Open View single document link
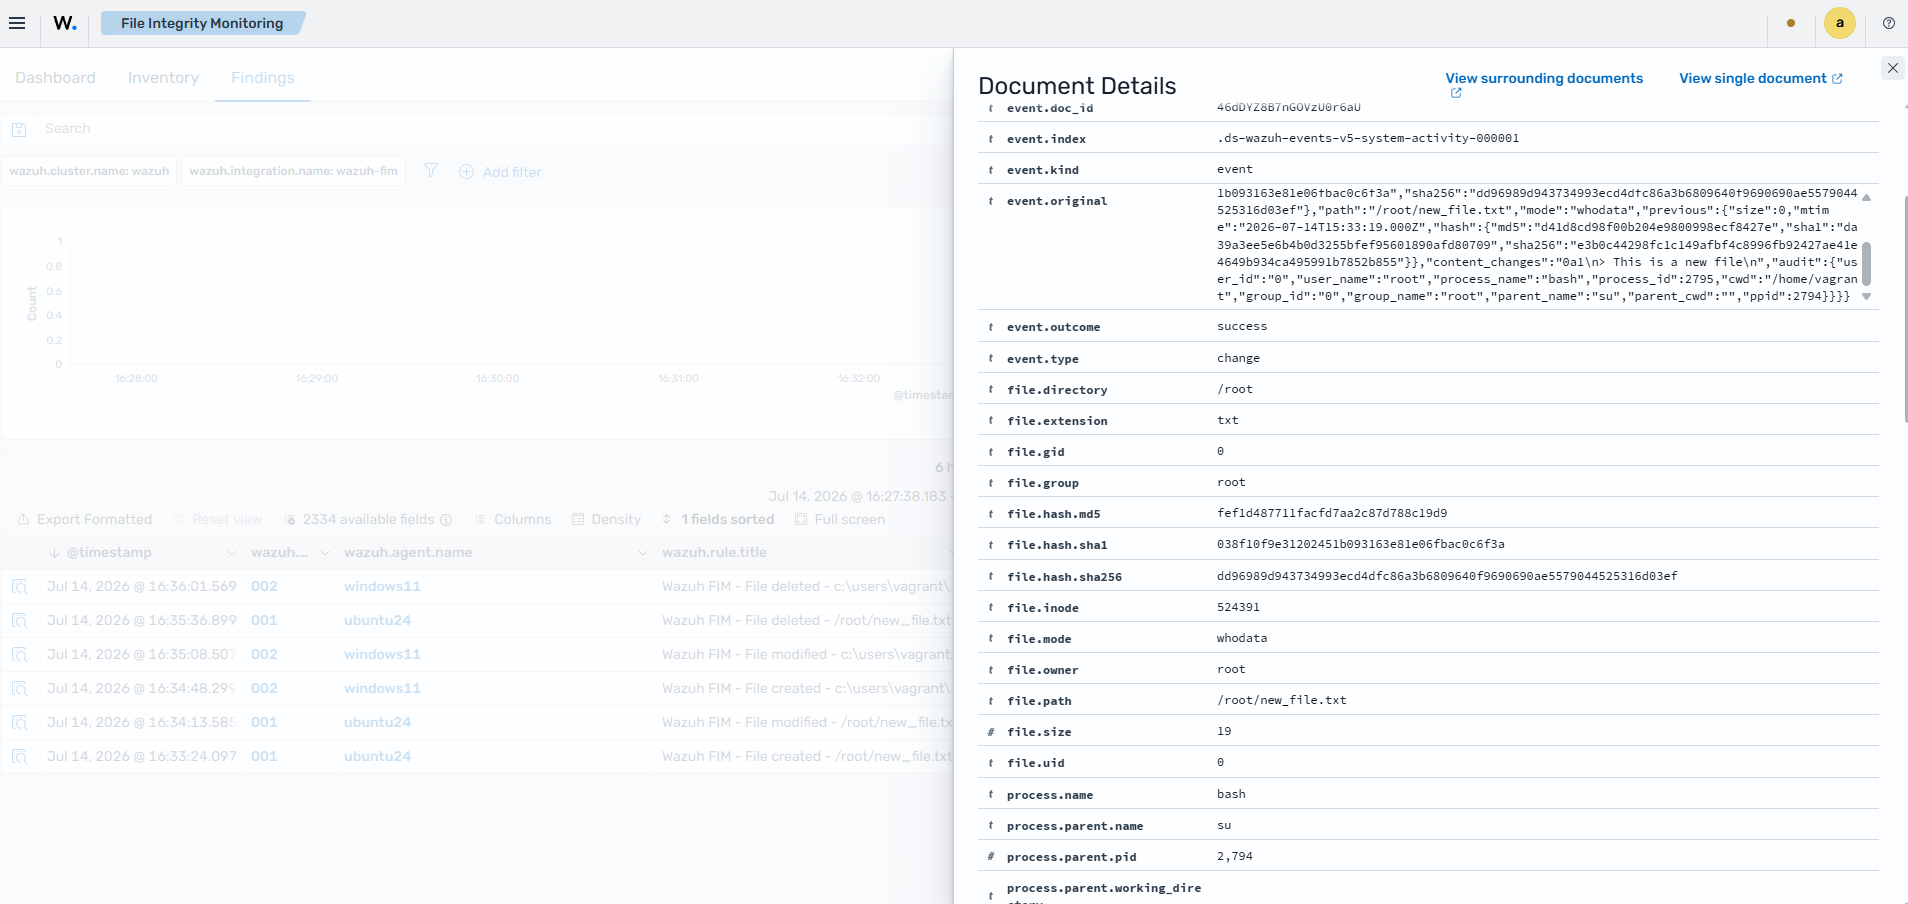 click(x=1761, y=78)
